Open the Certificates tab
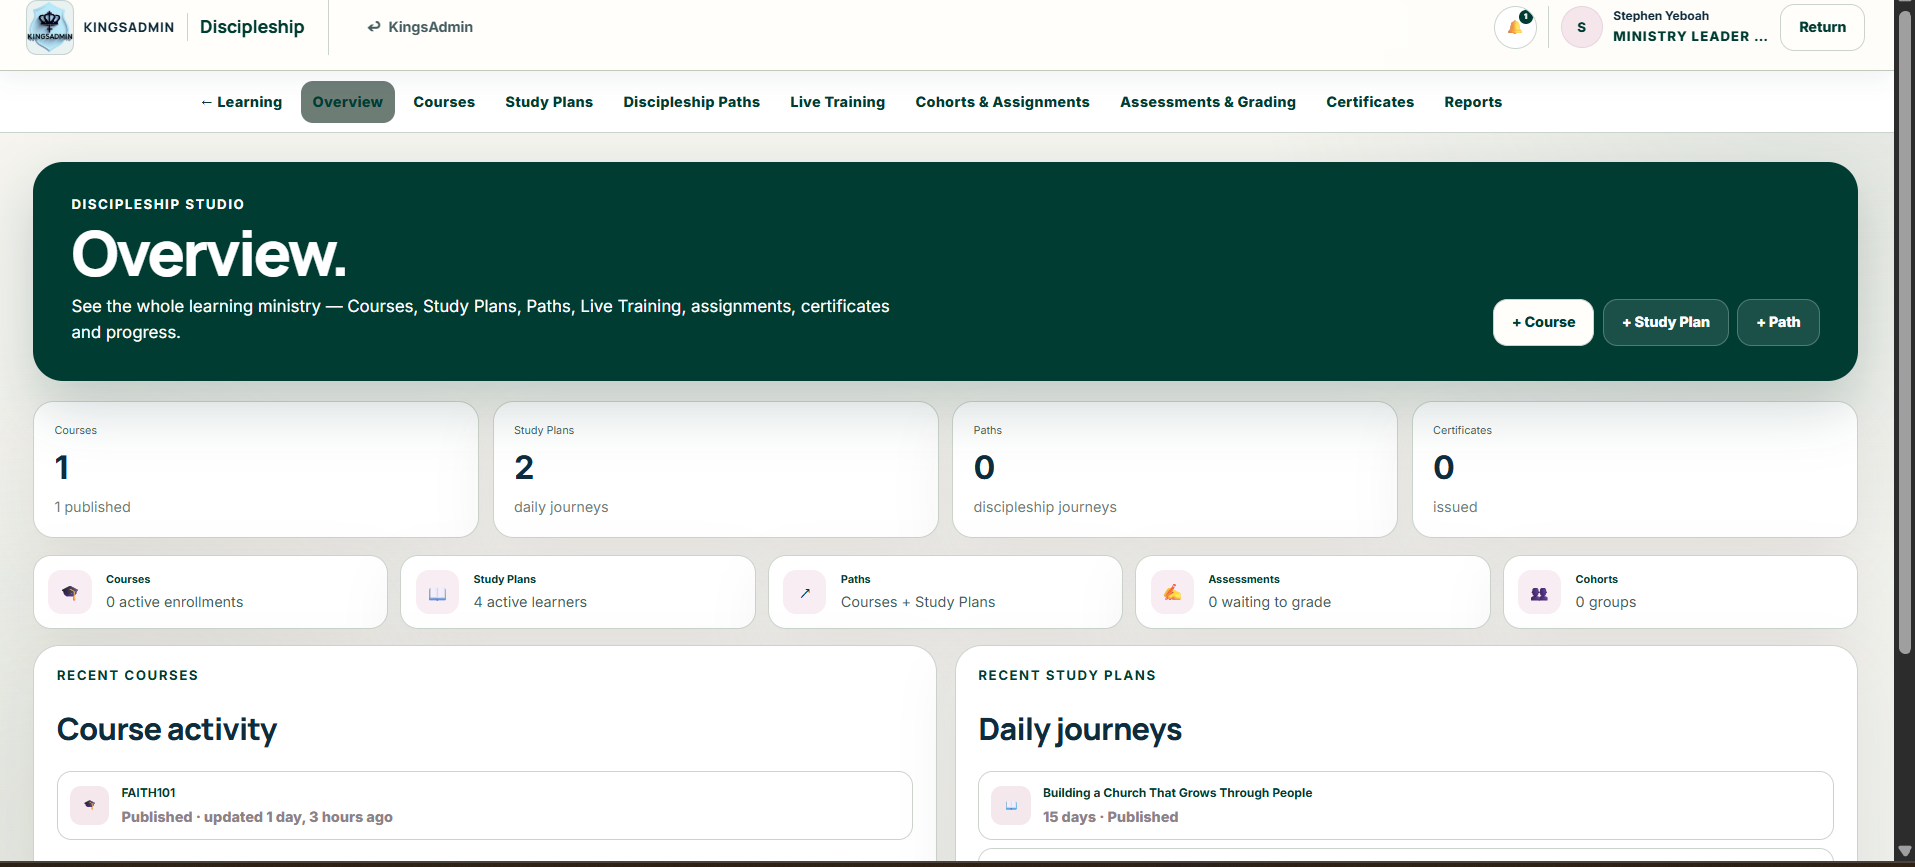The image size is (1915, 867). point(1370,102)
